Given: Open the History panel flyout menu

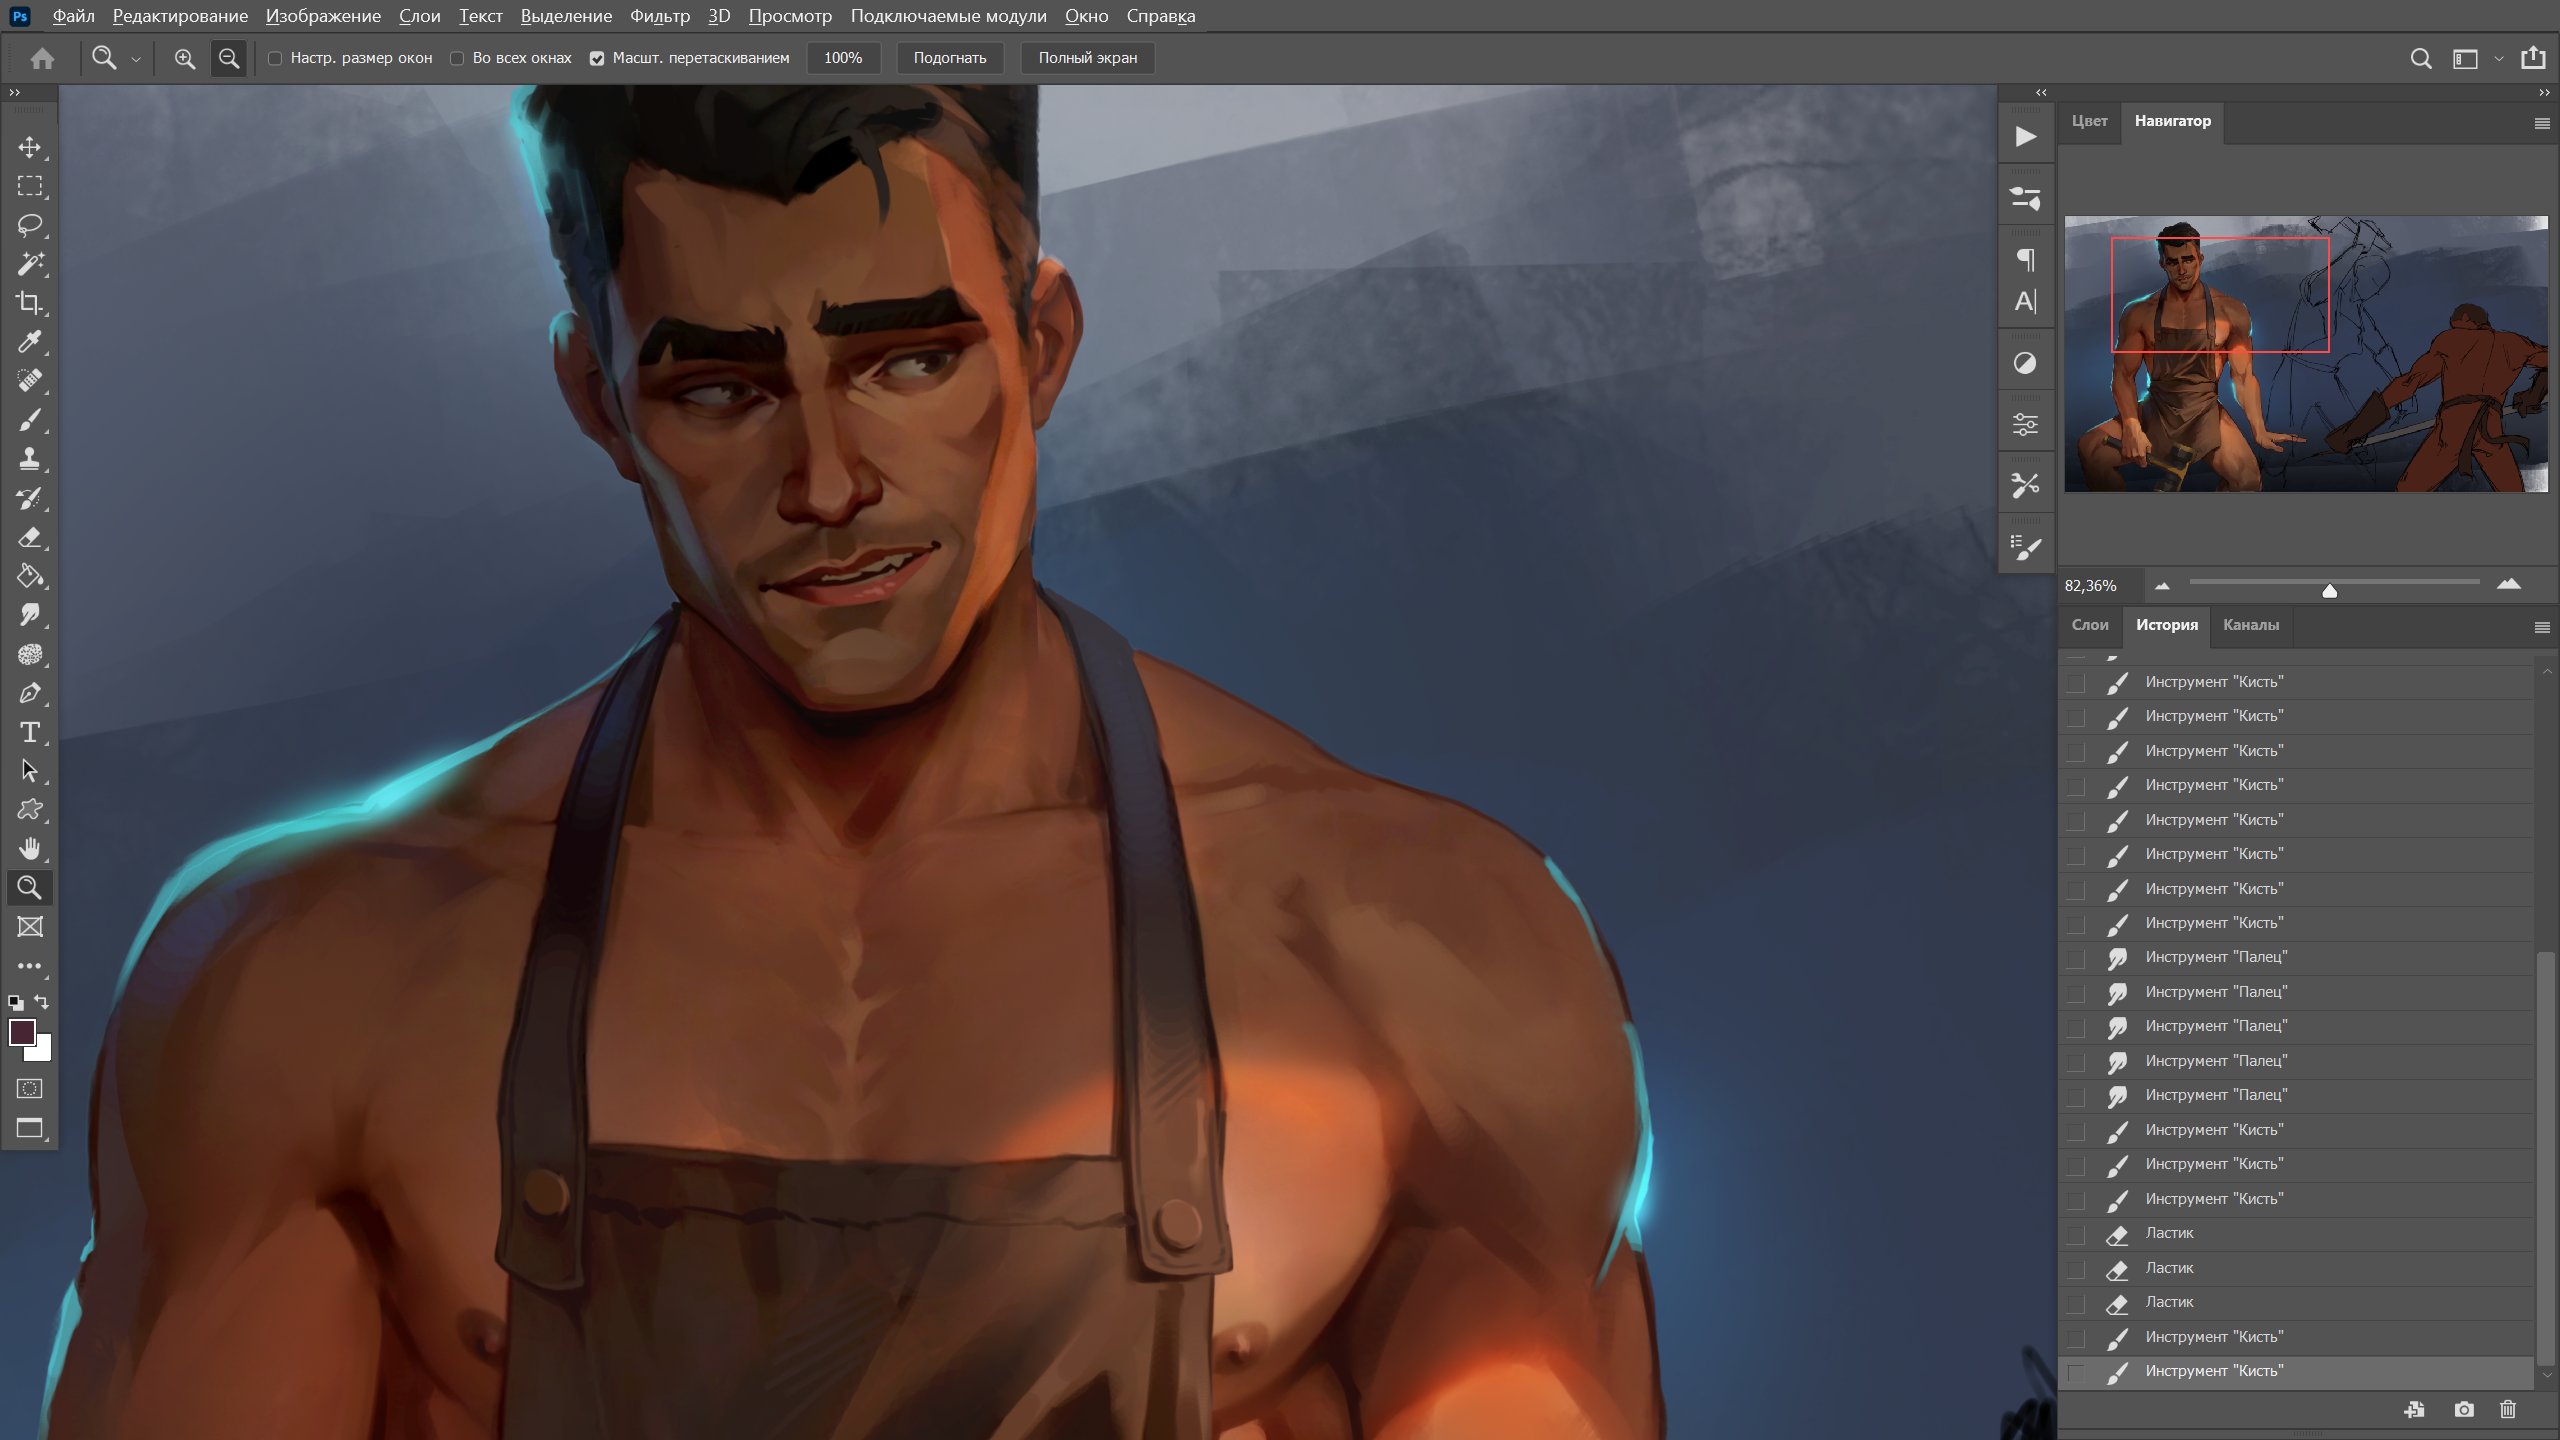Looking at the screenshot, I should pyautogui.click(x=2542, y=628).
